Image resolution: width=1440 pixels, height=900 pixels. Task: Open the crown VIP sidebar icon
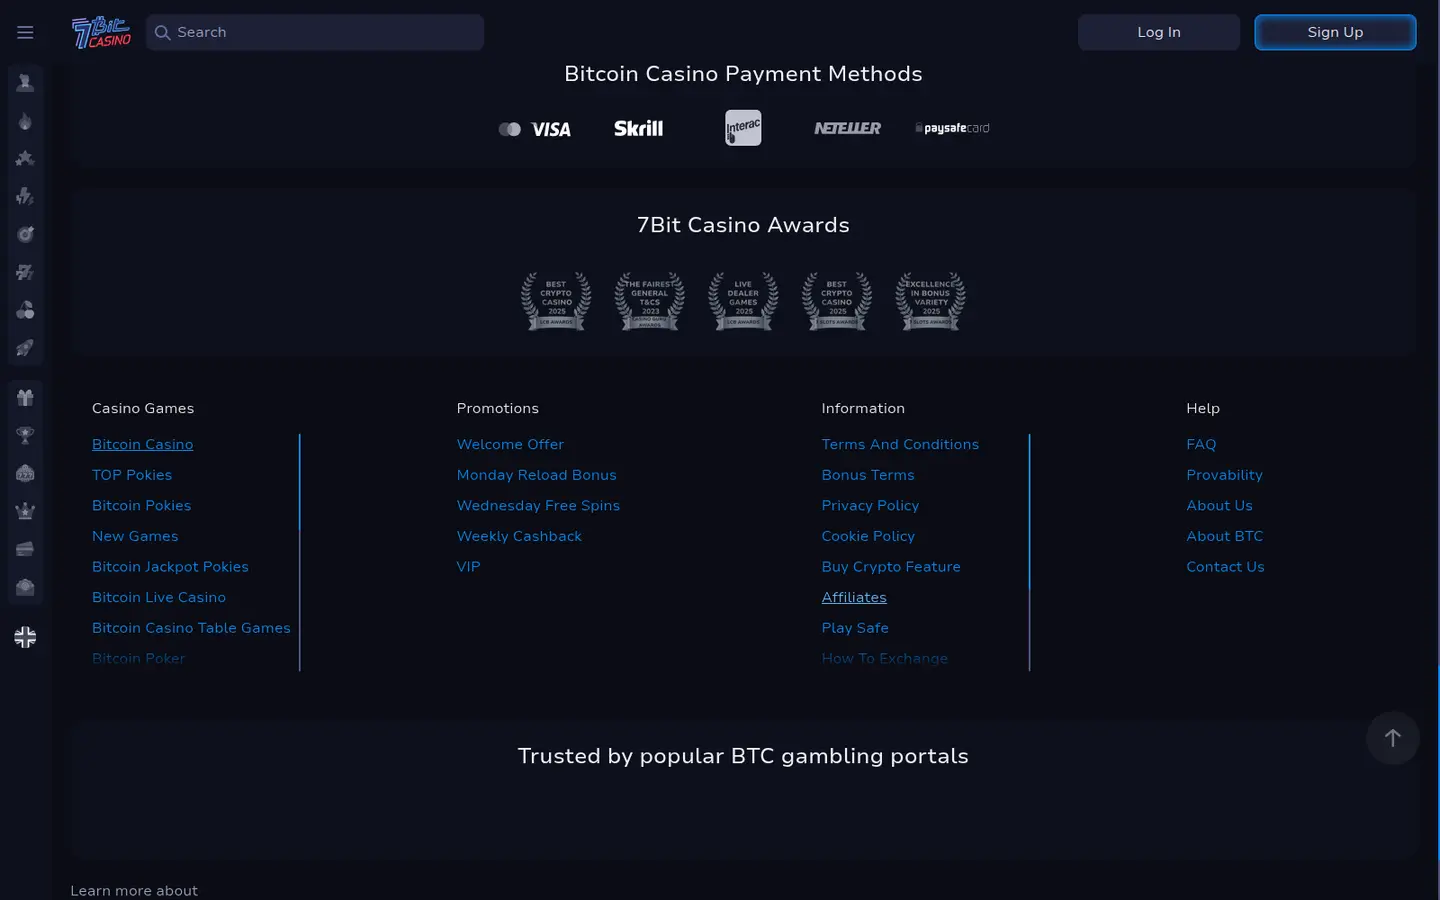click(25, 511)
